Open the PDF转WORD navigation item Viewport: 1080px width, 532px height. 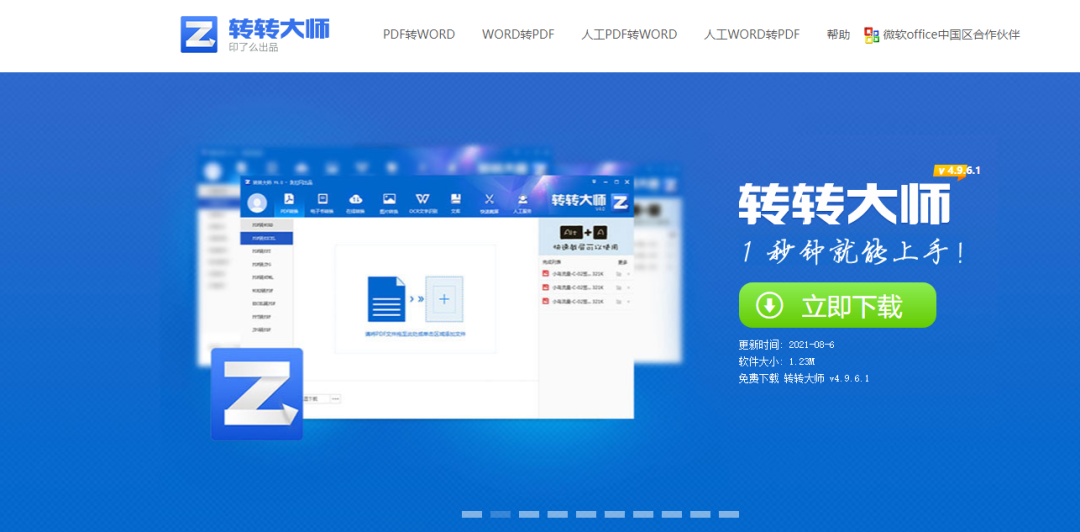click(x=418, y=35)
